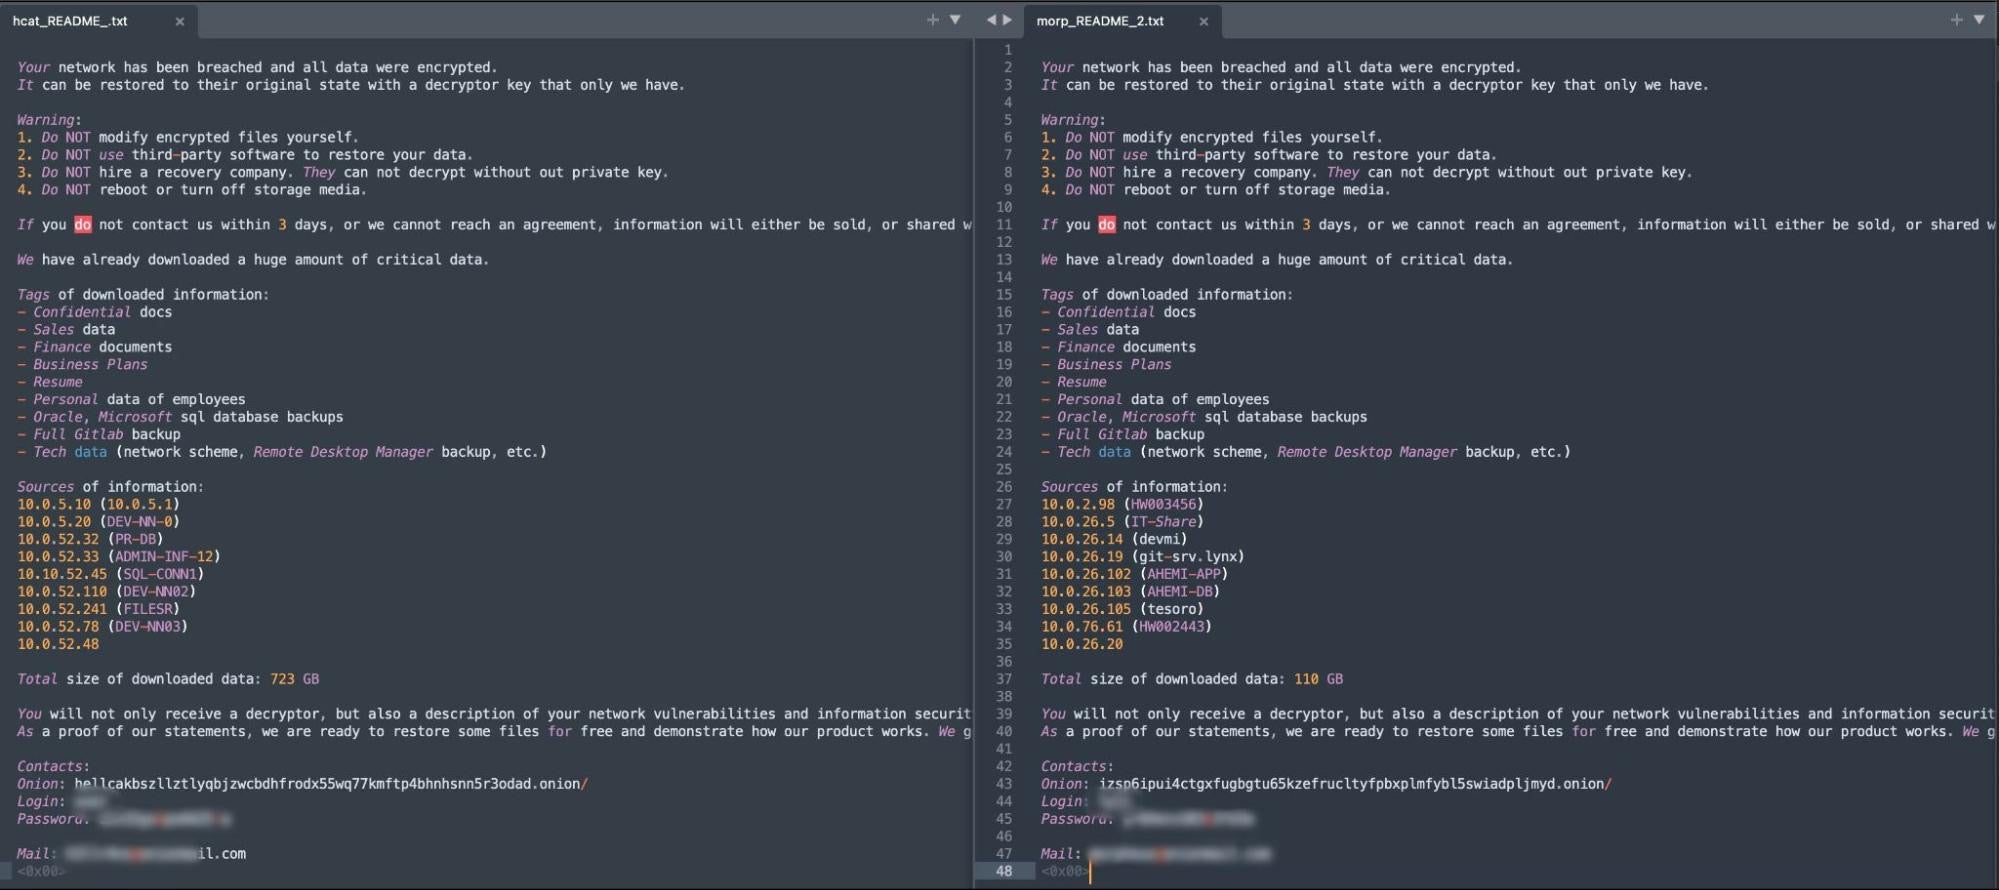Open a new tab in the left pane

pyautogui.click(x=932, y=20)
